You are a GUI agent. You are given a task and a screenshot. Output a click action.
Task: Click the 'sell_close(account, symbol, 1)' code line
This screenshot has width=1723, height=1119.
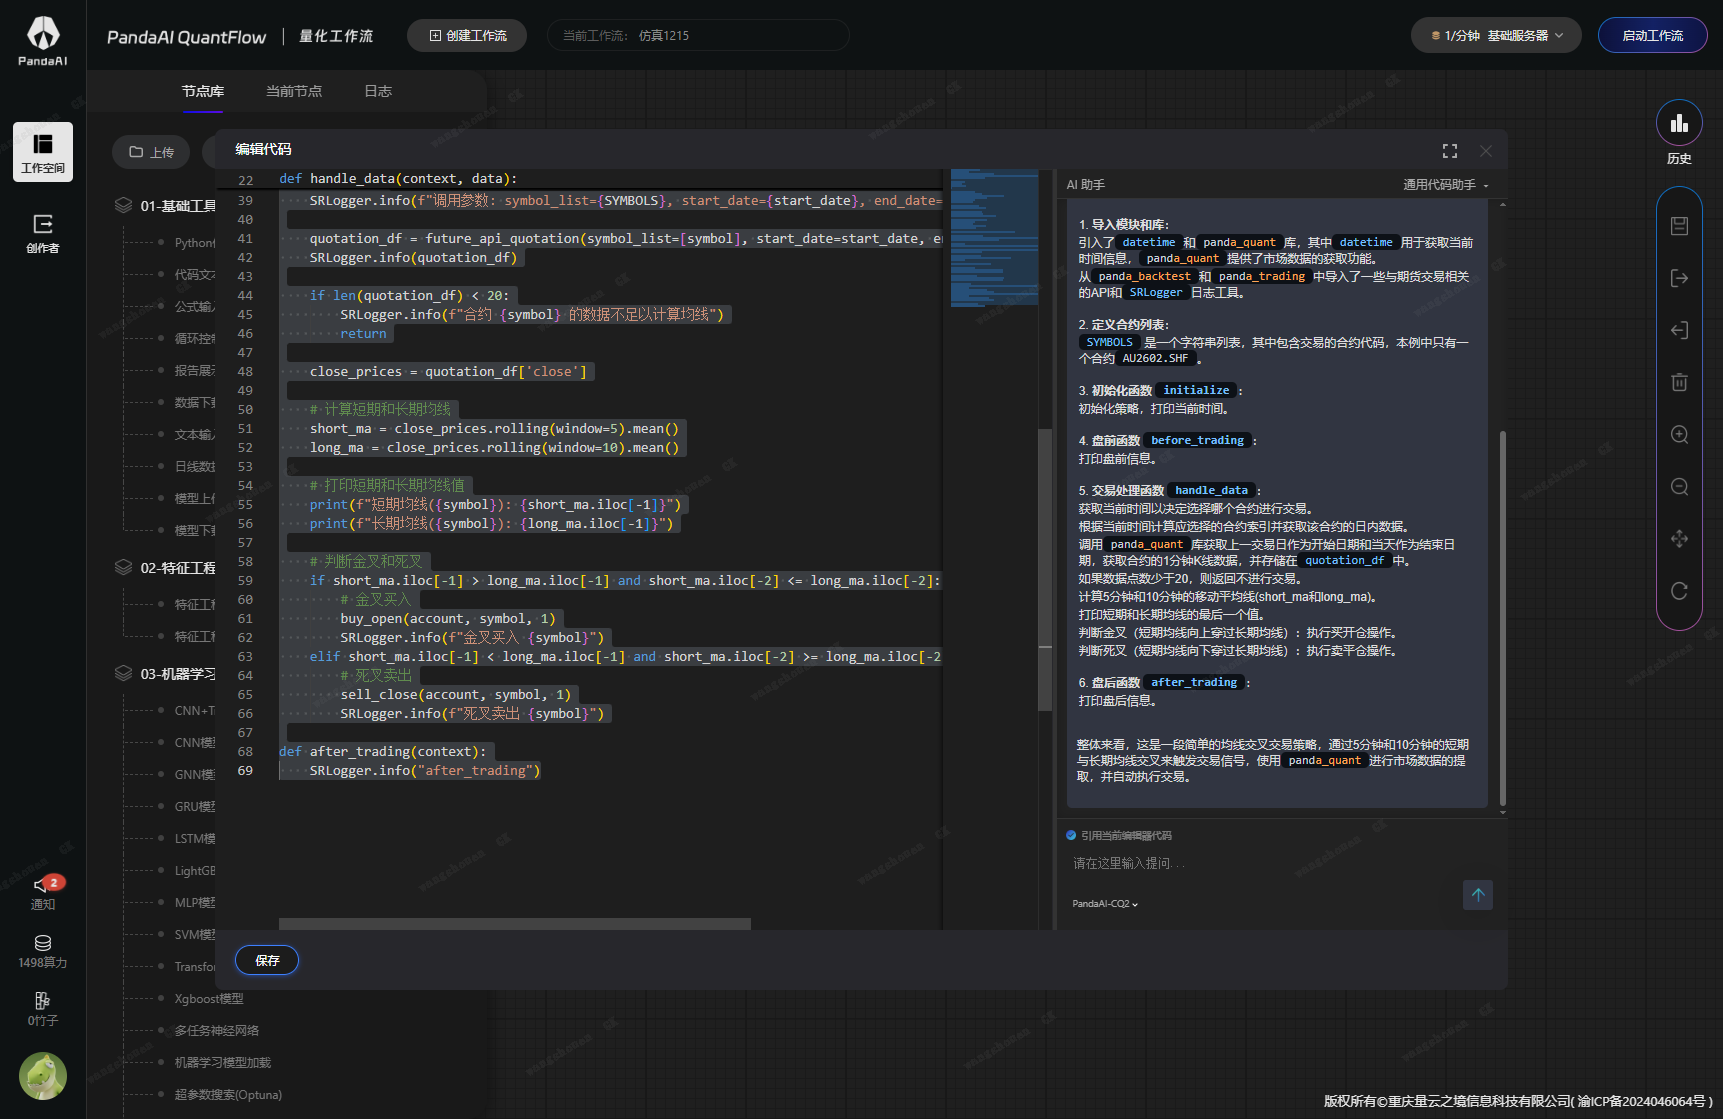456,695
